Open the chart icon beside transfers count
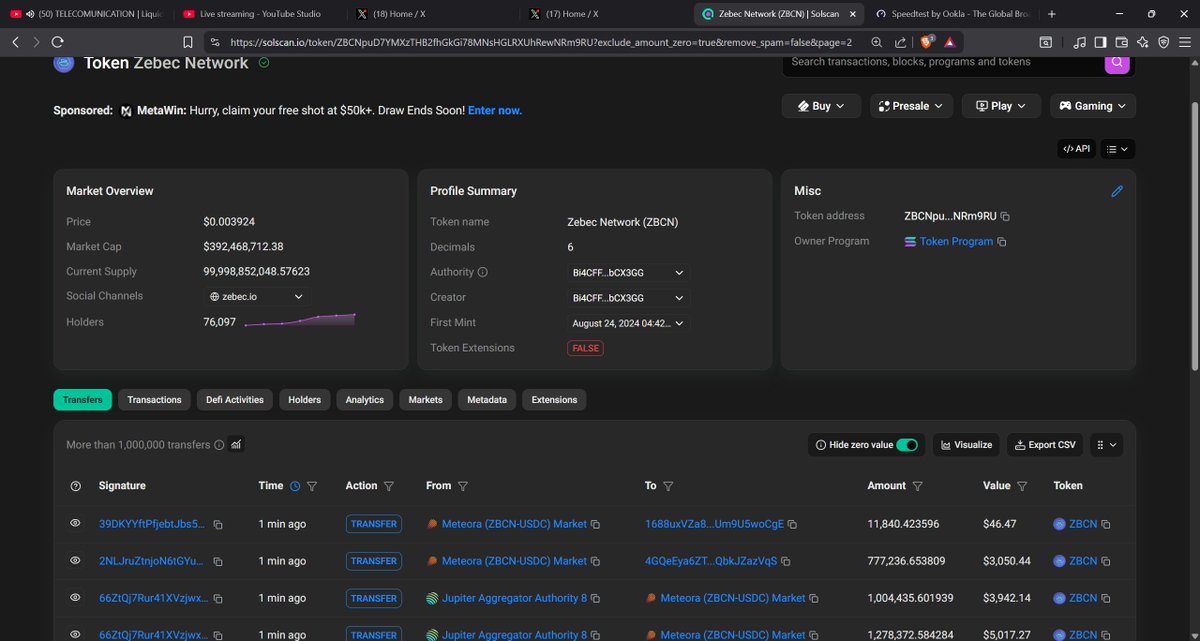Image resolution: width=1200 pixels, height=641 pixels. click(236, 444)
